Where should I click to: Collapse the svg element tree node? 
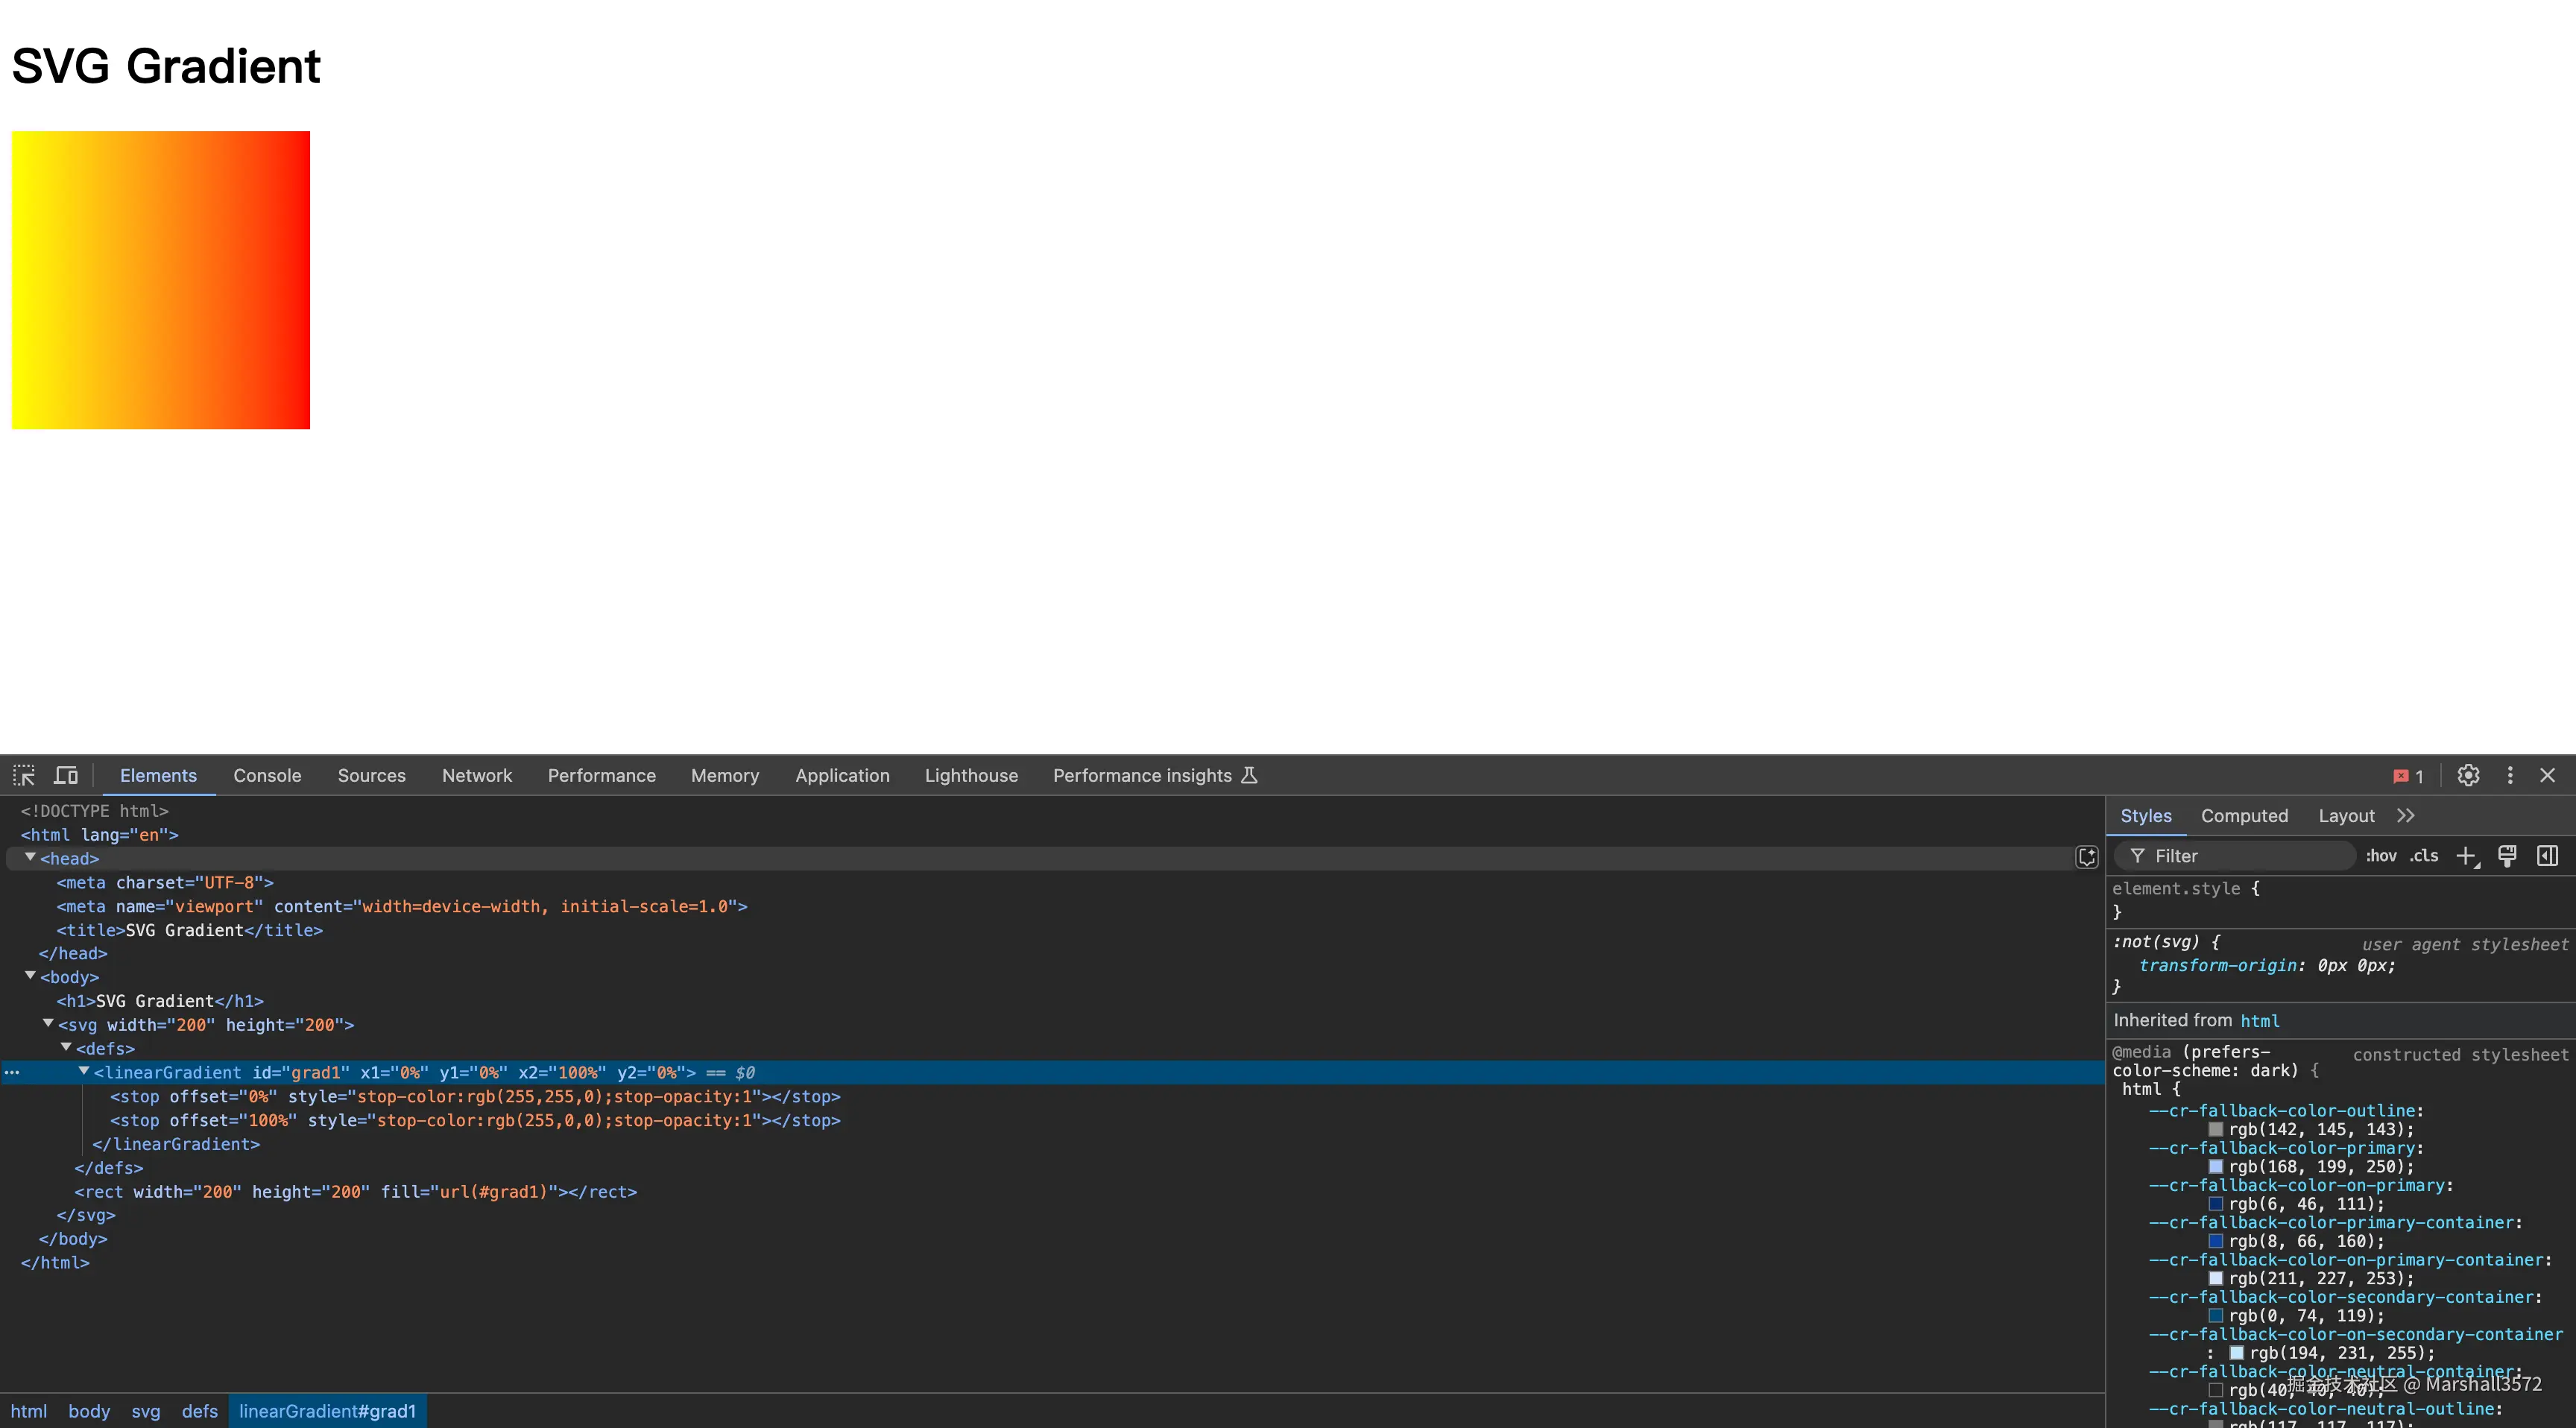click(x=48, y=1024)
